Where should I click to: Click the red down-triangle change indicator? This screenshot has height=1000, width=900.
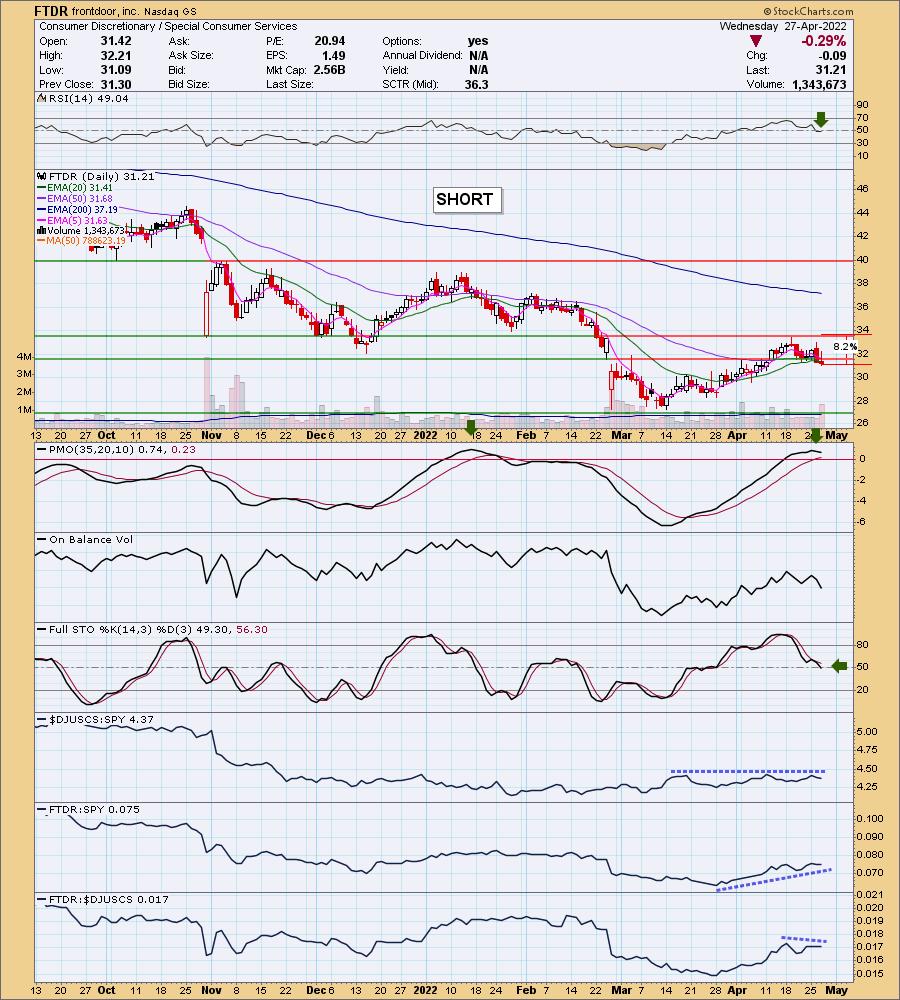coord(755,41)
